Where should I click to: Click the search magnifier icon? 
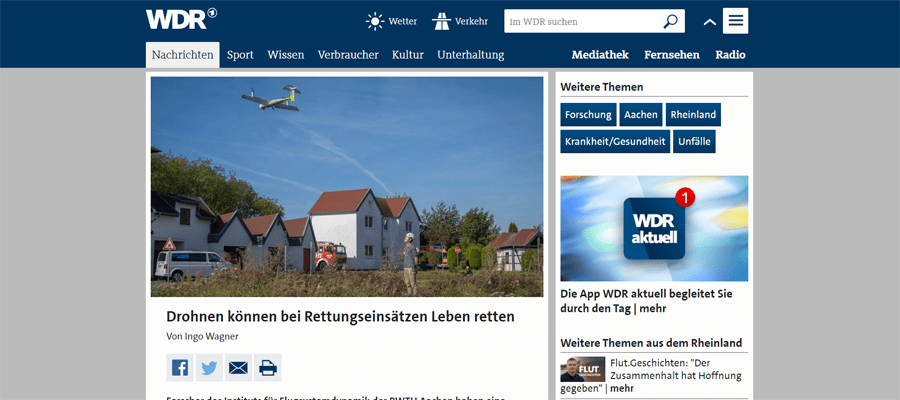pyautogui.click(x=670, y=21)
